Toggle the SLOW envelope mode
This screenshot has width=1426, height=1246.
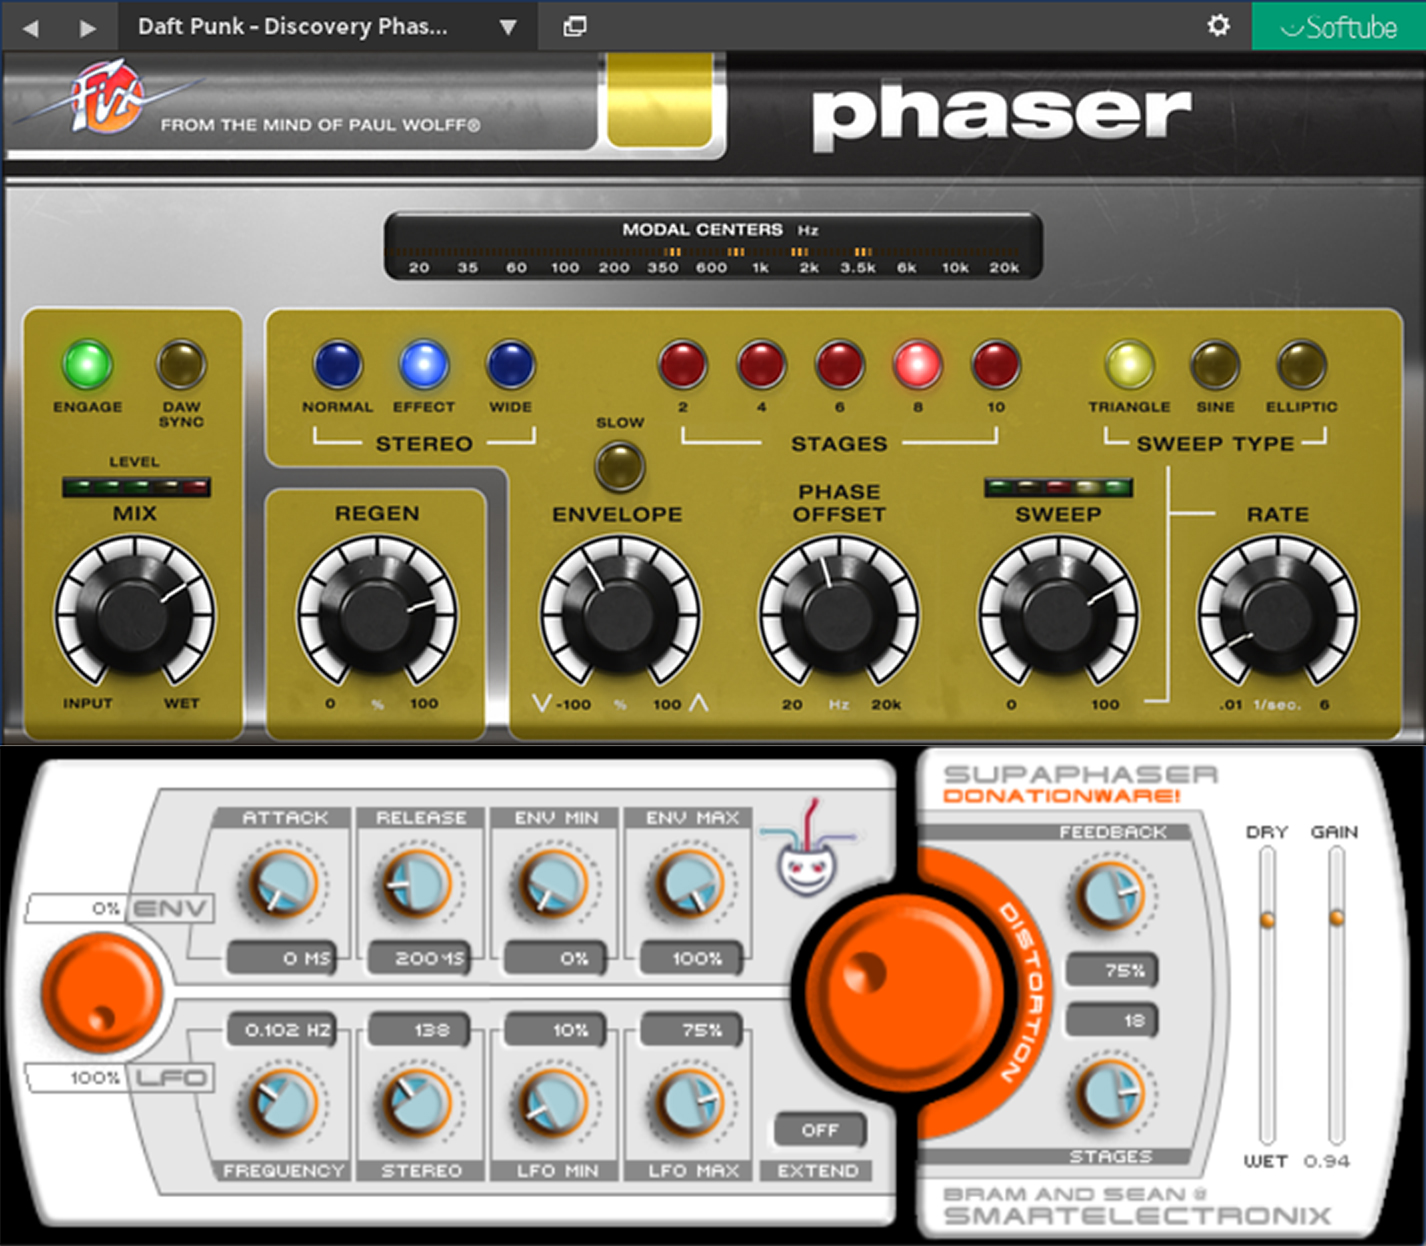tap(619, 466)
